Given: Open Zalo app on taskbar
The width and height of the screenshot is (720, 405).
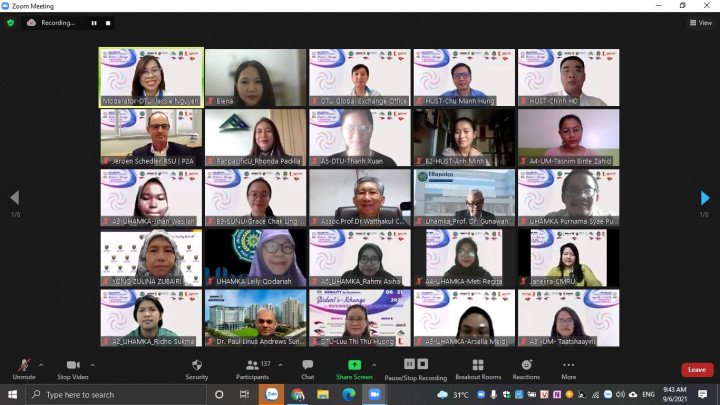Looking at the screenshot, I should click(x=272, y=394).
